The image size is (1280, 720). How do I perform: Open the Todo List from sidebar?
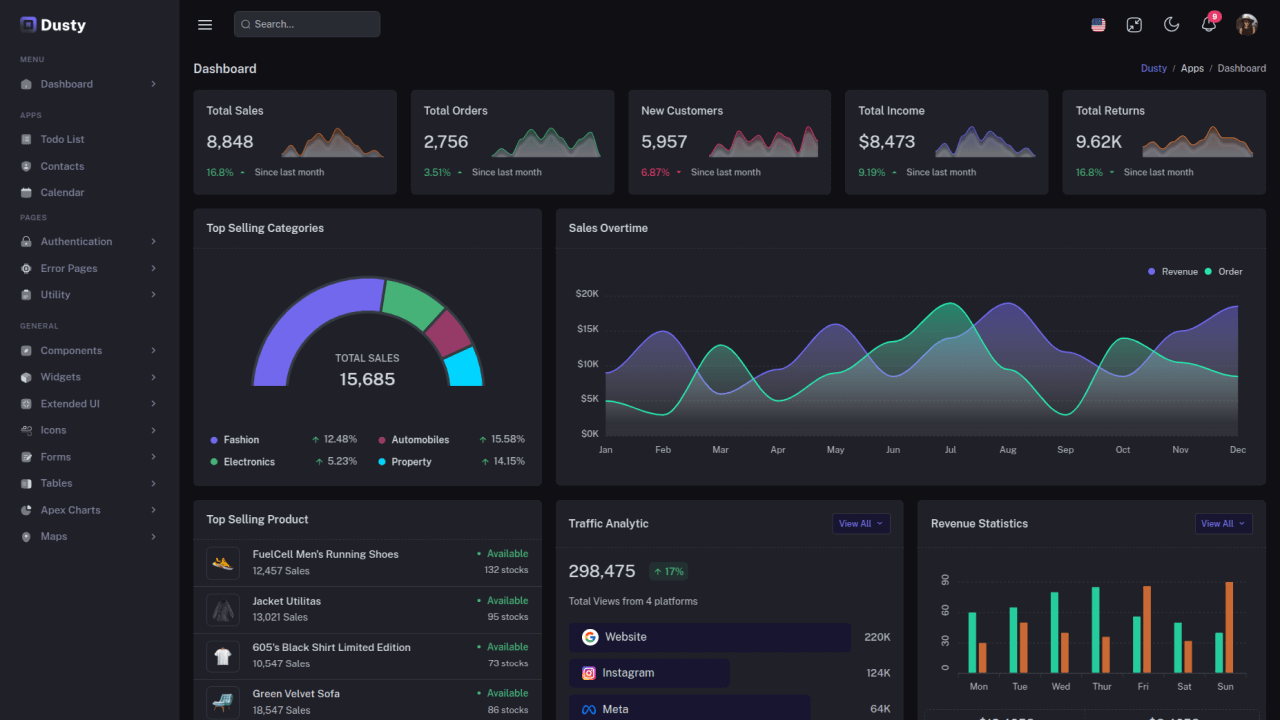point(63,139)
